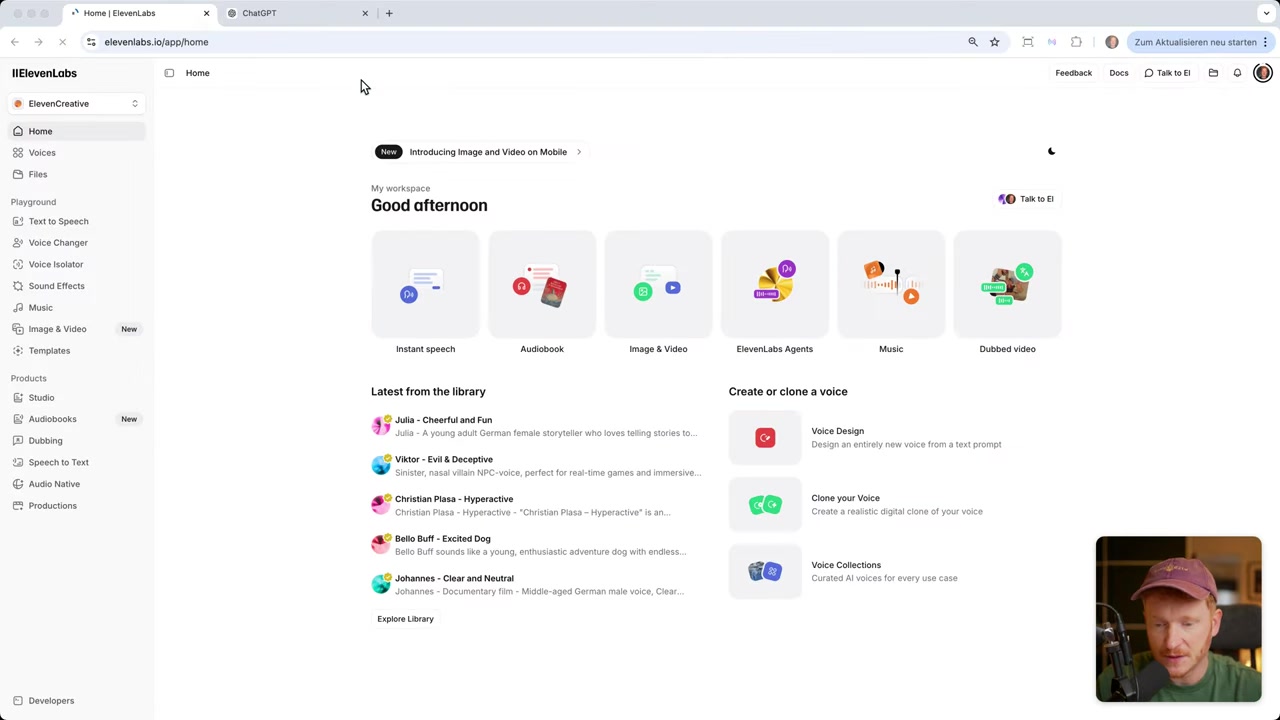Open Text to Speech in the sidebar
Viewport: 1280px width, 720px height.
pos(76,221)
